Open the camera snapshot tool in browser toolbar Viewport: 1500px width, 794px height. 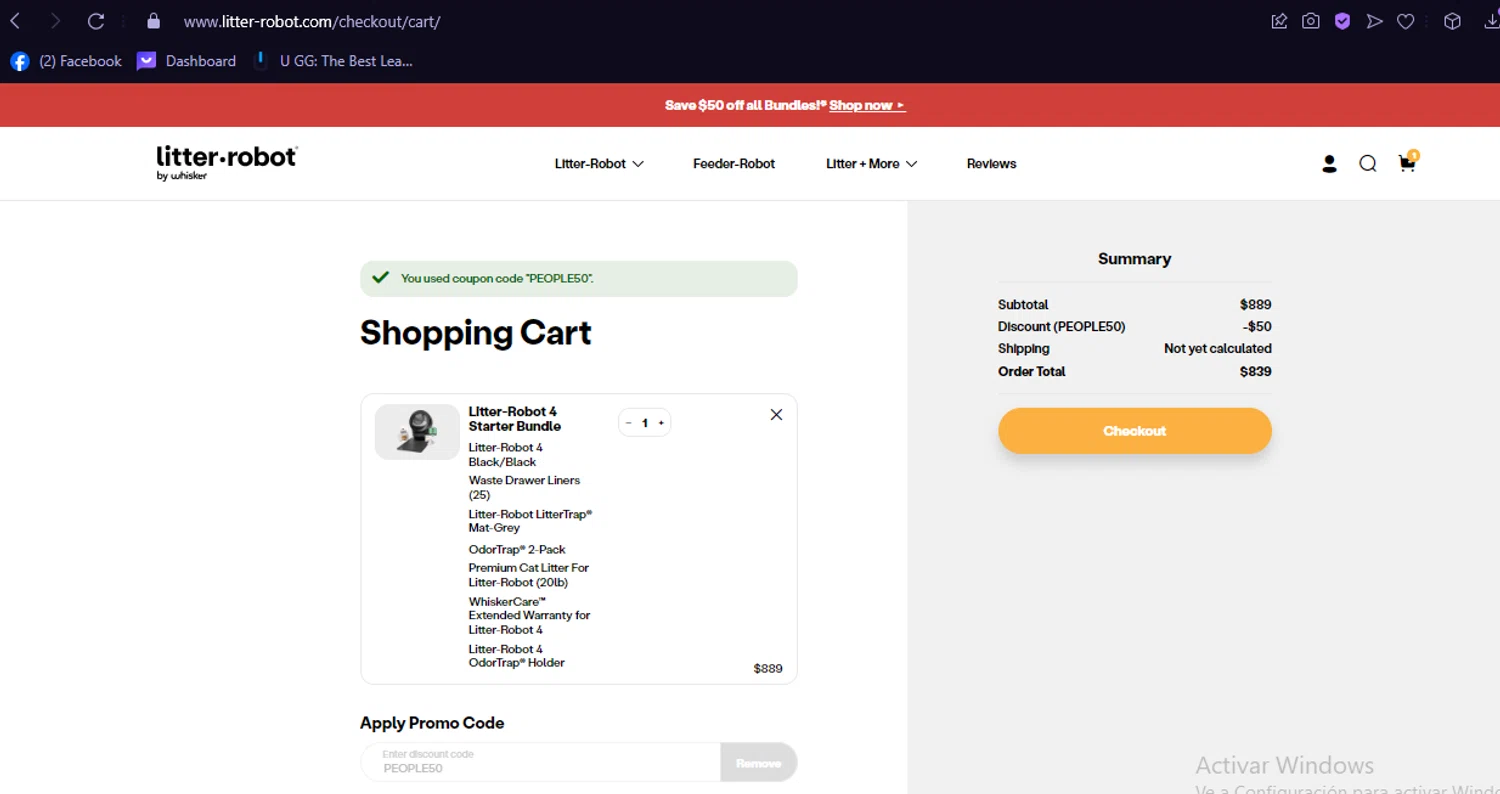pyautogui.click(x=1311, y=21)
